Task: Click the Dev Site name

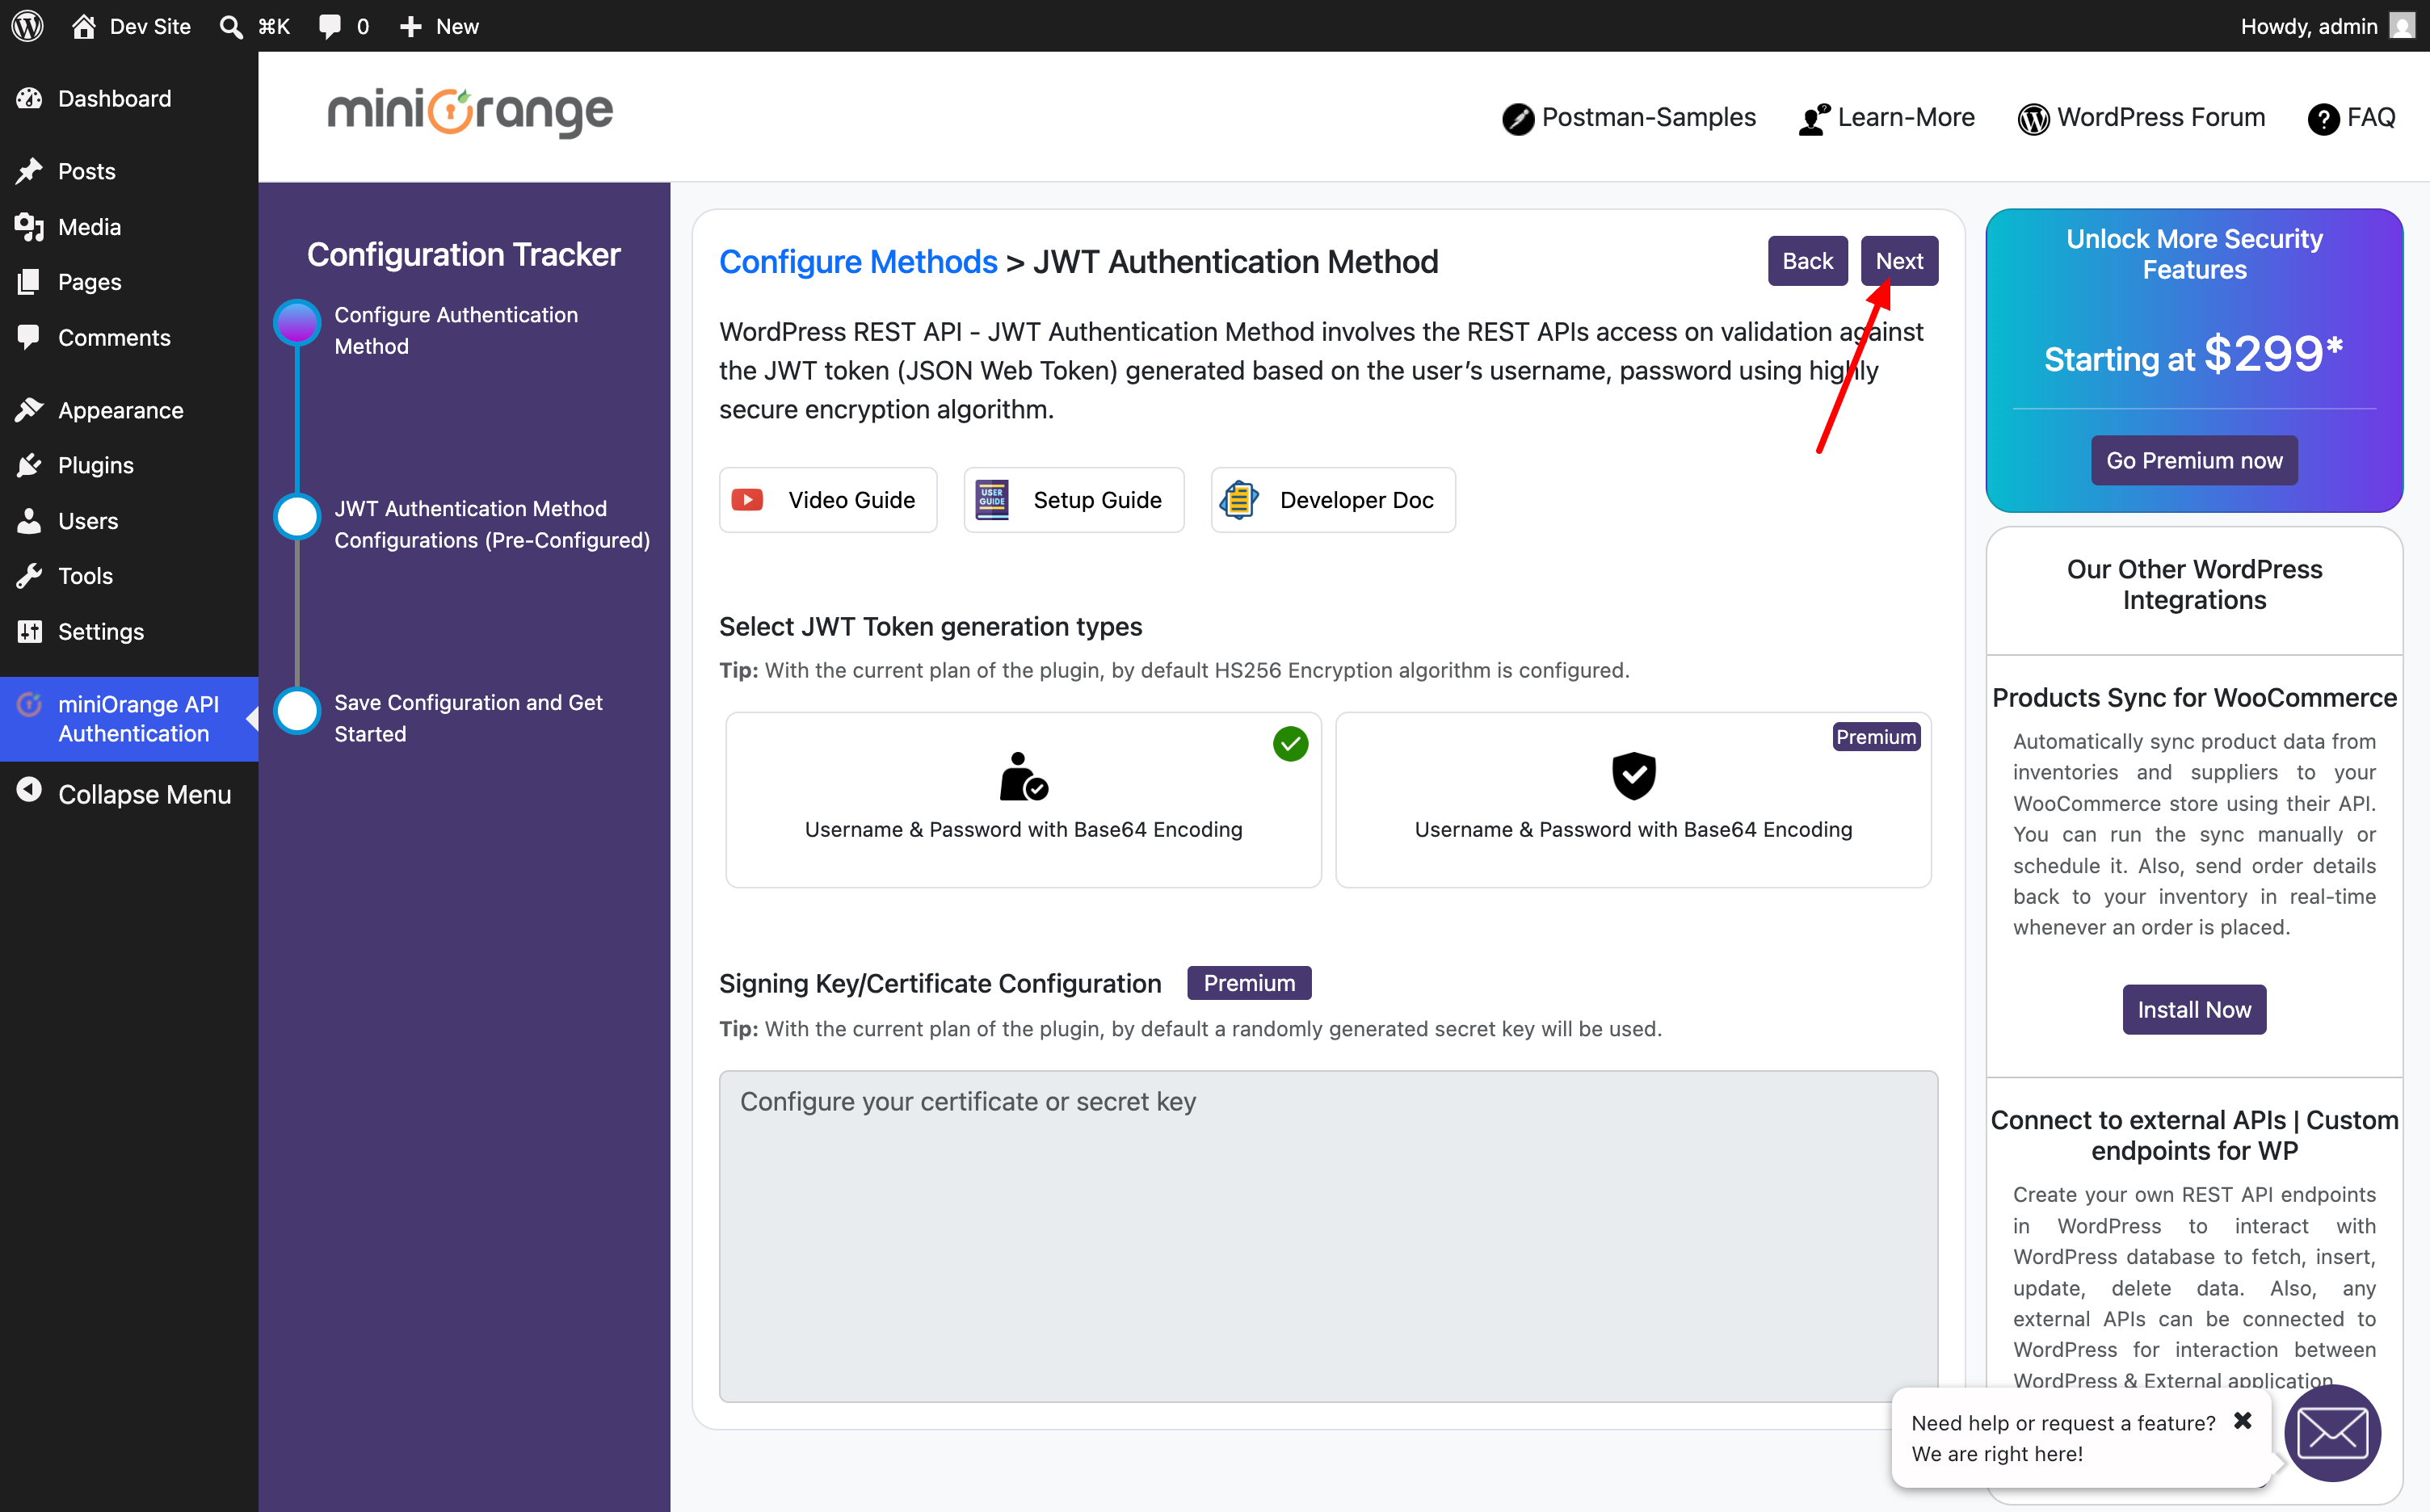Action: 150,26
